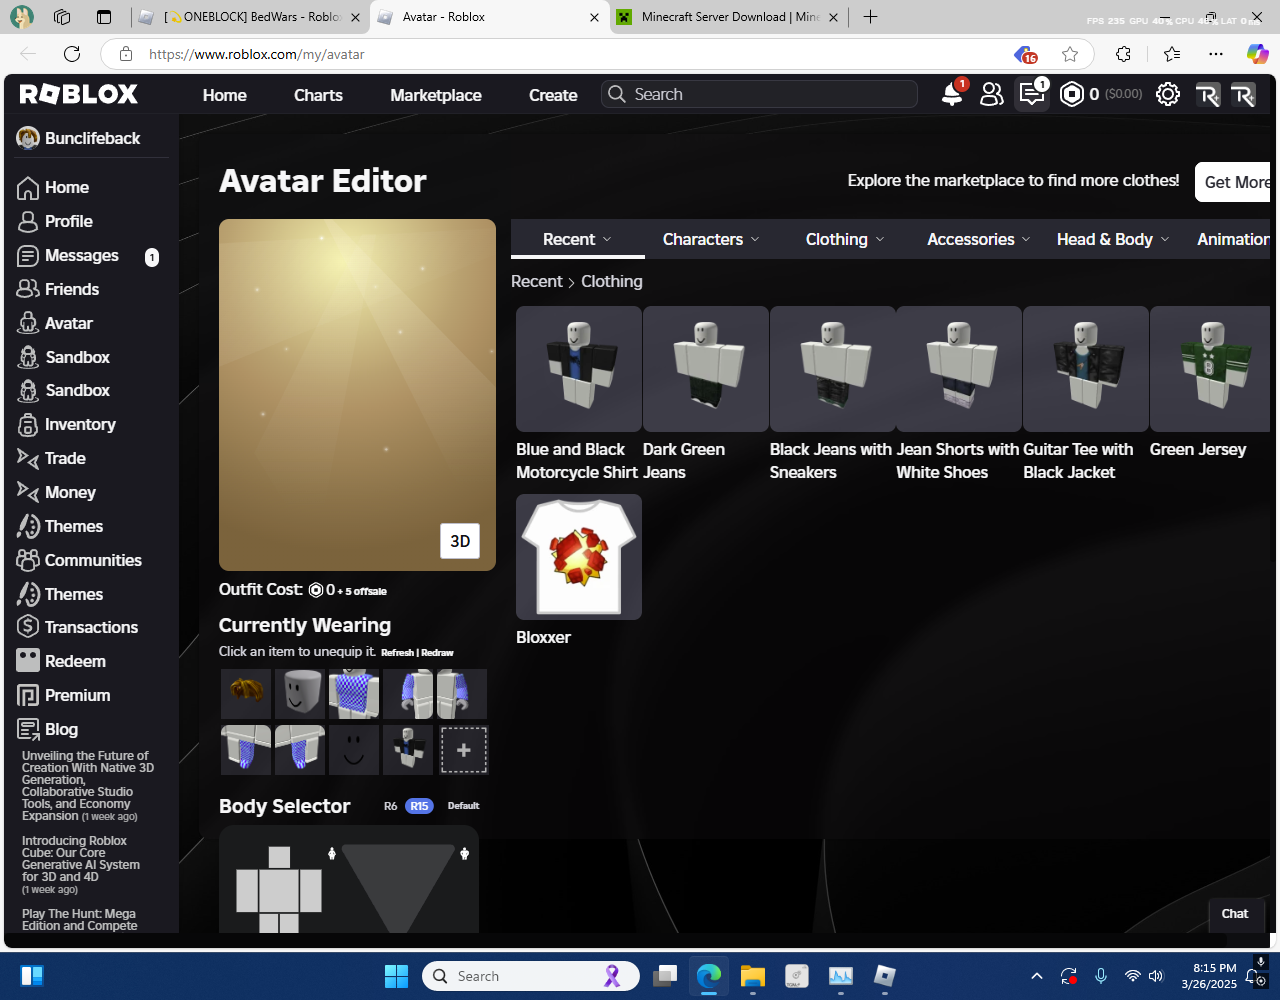The image size is (1280, 1000).
Task: Select the Guitar Tee with Black Jacket
Action: click(1086, 369)
